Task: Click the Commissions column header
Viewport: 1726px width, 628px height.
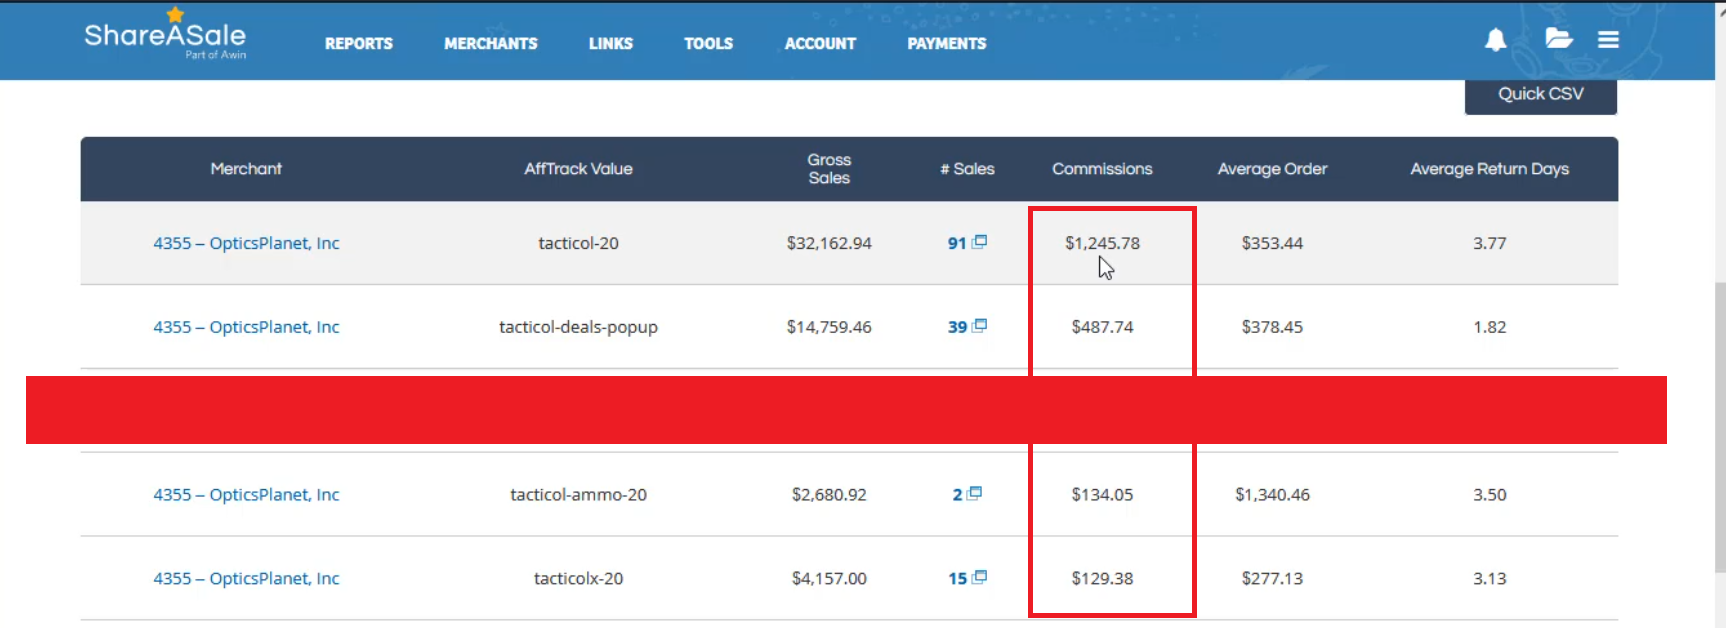Action: click(1102, 169)
